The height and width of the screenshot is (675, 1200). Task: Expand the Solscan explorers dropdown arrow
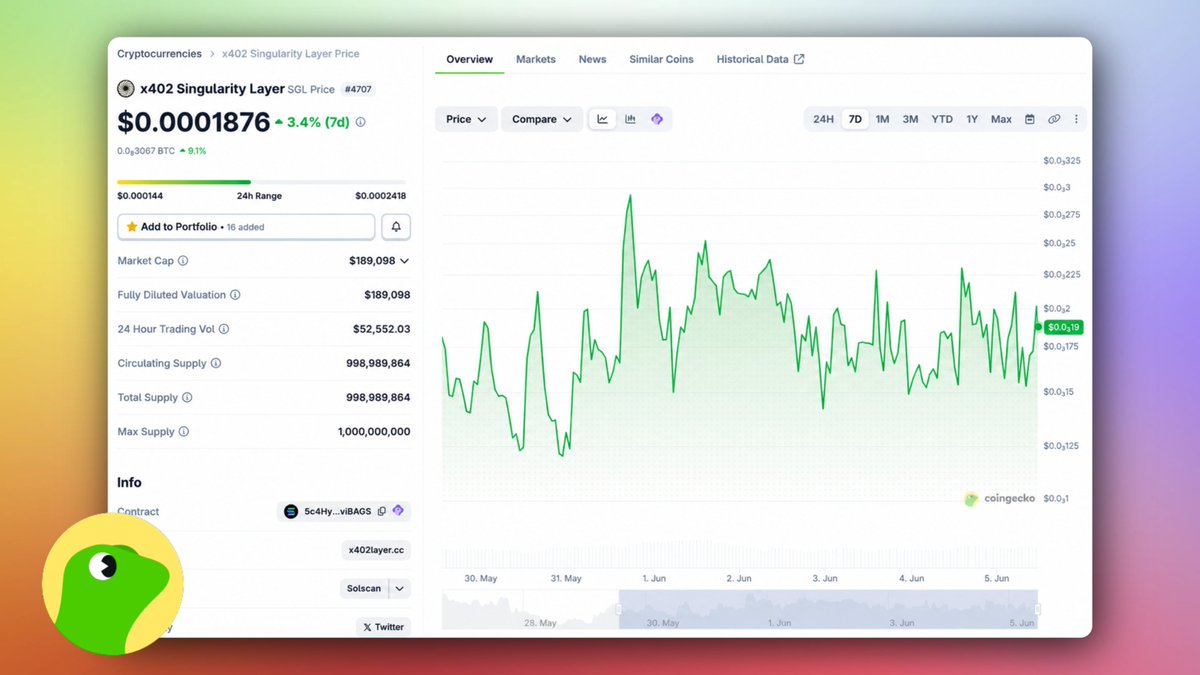399,588
